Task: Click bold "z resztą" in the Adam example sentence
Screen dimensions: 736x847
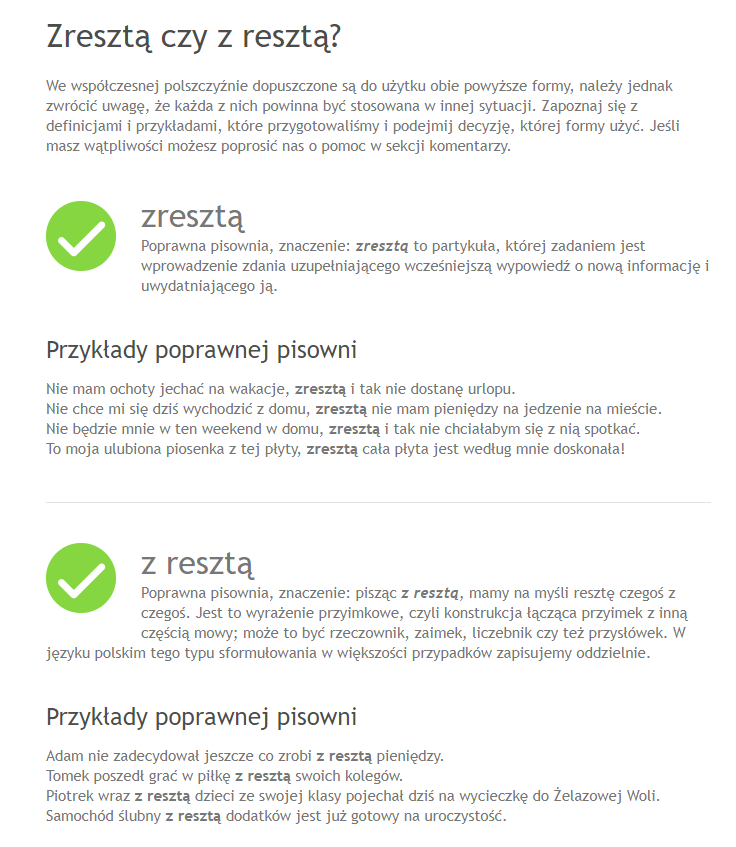Action: point(344,755)
